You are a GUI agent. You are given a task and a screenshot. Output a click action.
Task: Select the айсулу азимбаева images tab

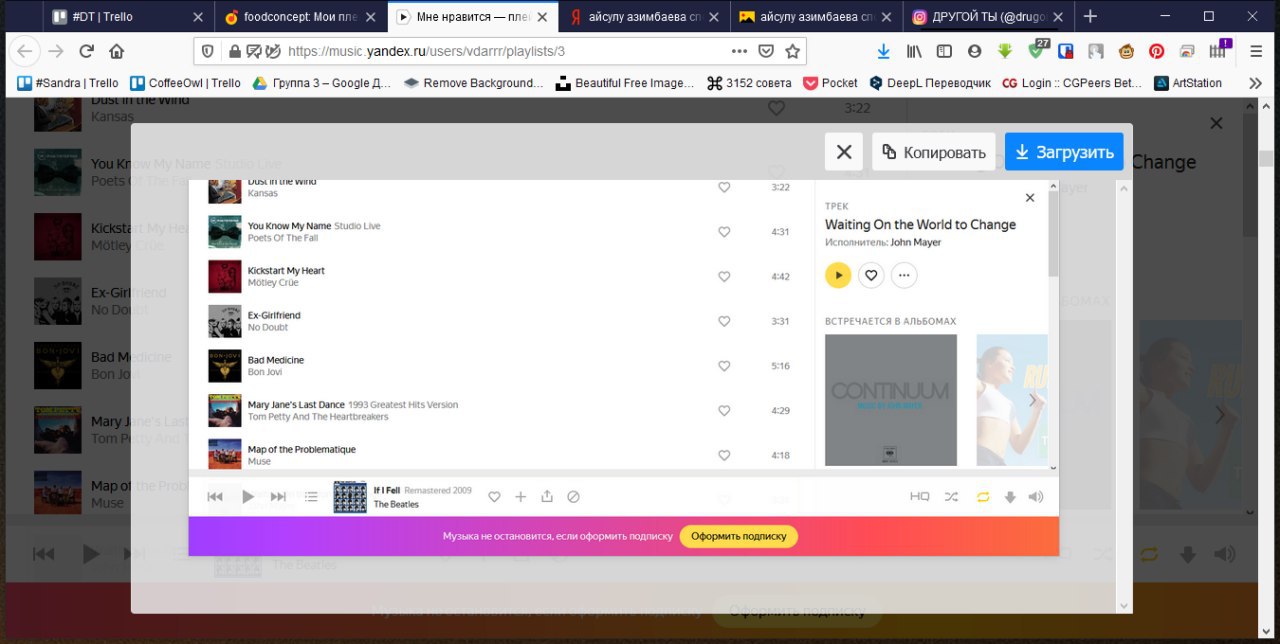pyautogui.click(x=817, y=17)
